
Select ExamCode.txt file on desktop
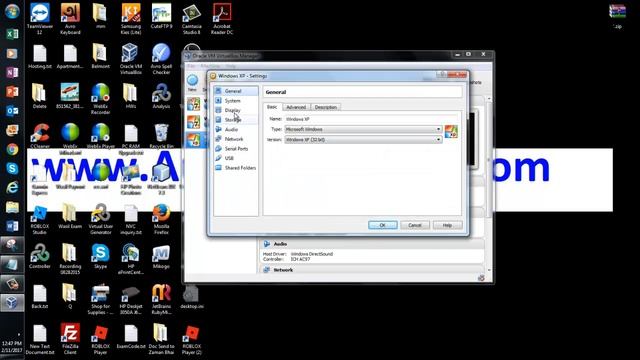[131, 337]
